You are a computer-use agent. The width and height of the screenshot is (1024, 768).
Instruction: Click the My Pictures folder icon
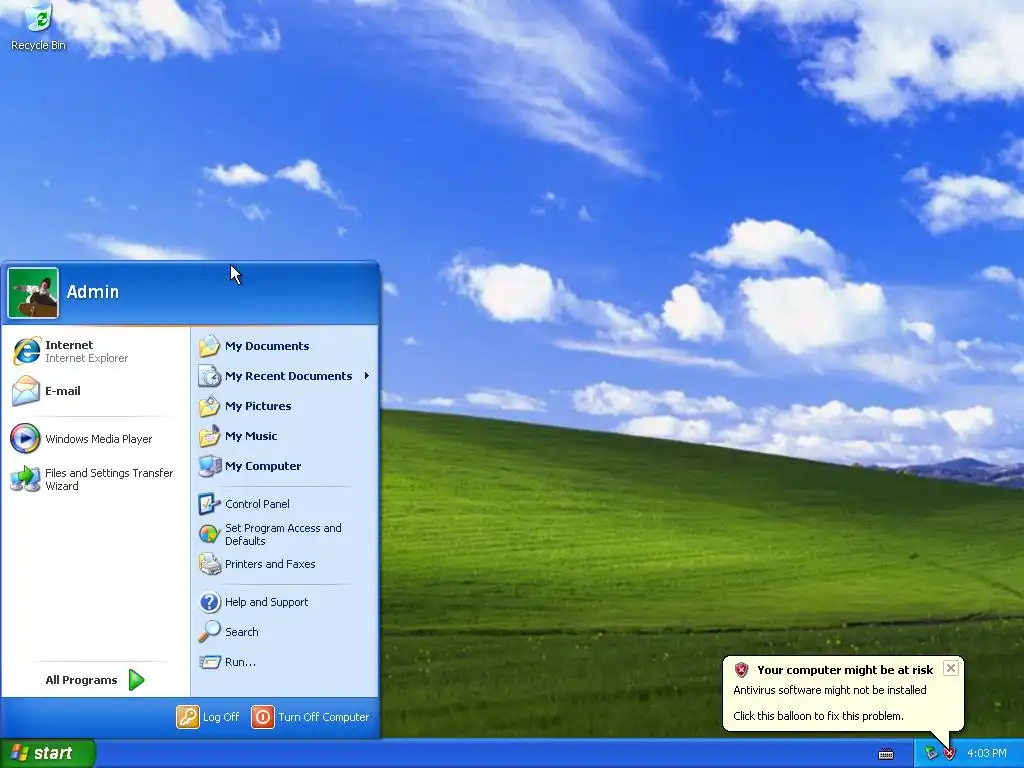(x=210, y=406)
